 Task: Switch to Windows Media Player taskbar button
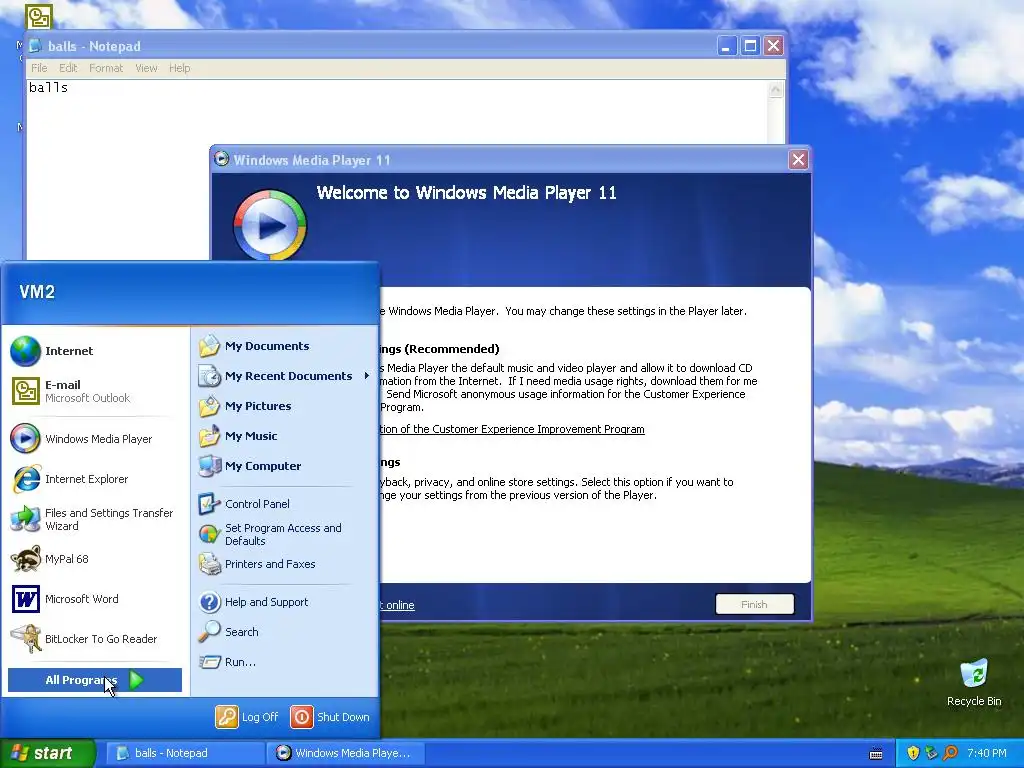(346, 753)
